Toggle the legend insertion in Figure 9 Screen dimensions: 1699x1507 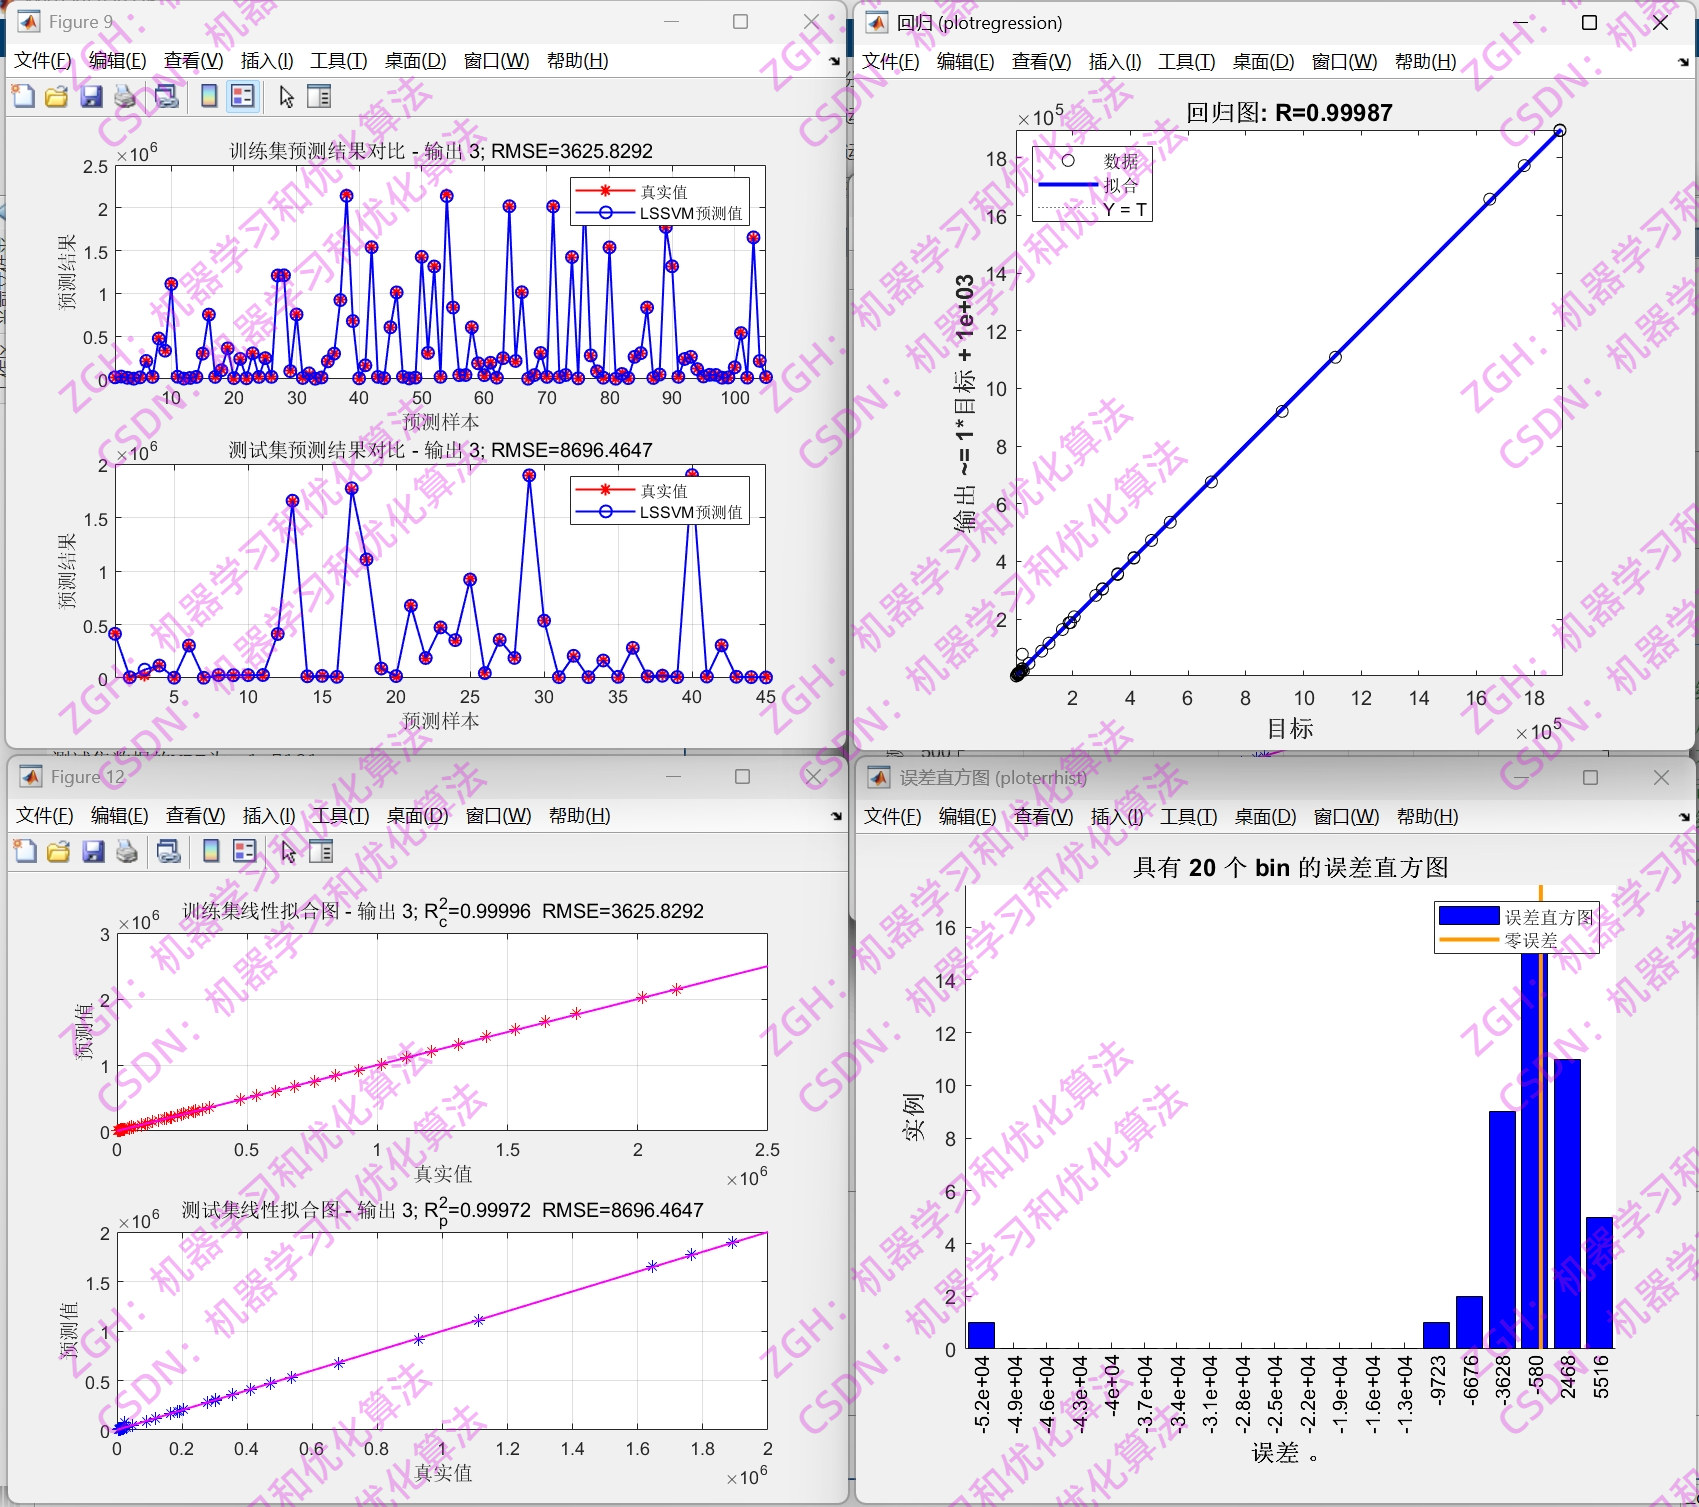point(243,96)
